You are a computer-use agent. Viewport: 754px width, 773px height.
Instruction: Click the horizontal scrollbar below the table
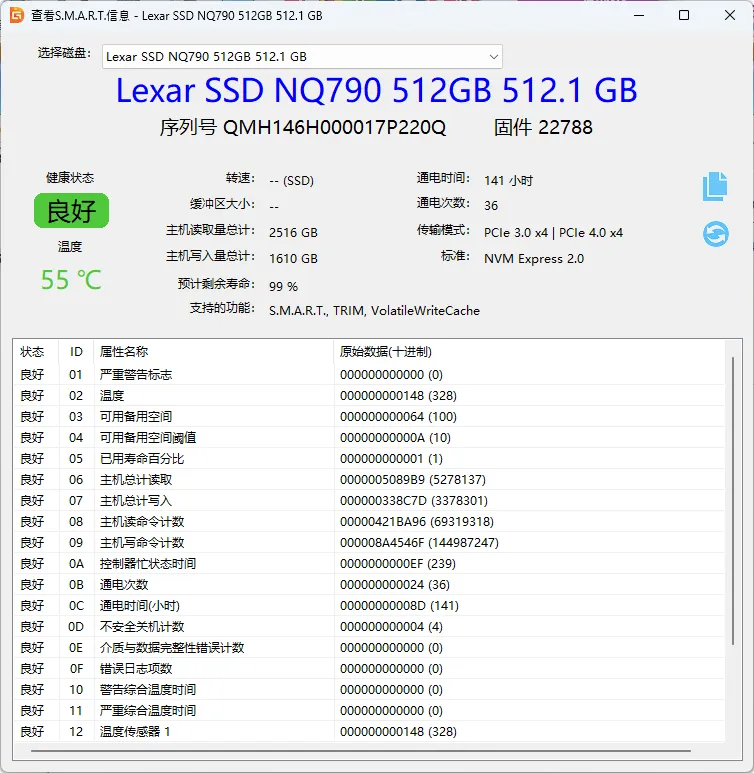[x=360, y=751]
